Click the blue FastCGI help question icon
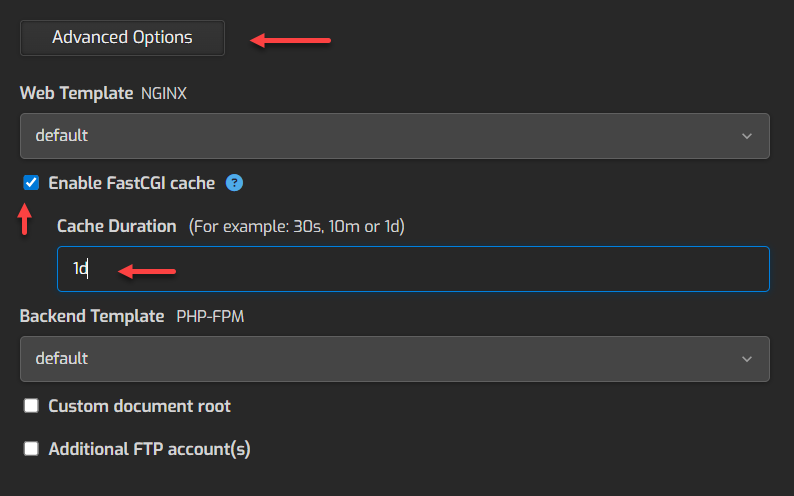The height and width of the screenshot is (496, 794). pos(234,183)
